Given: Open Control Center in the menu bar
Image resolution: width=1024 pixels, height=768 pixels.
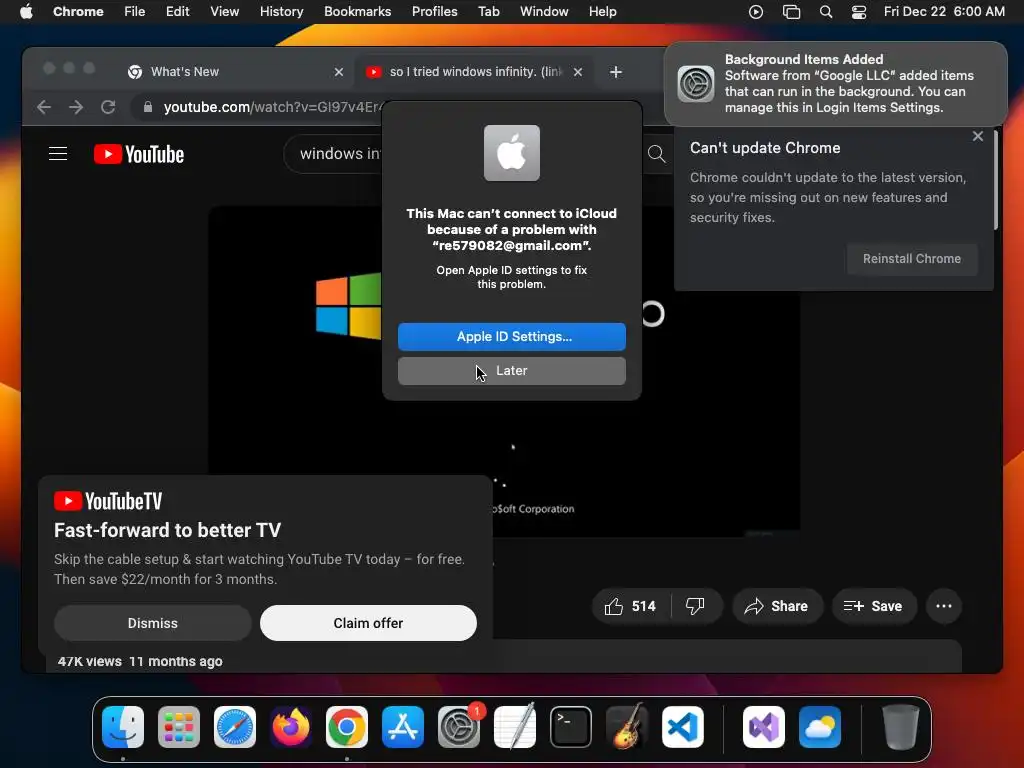Looking at the screenshot, I should (x=859, y=12).
